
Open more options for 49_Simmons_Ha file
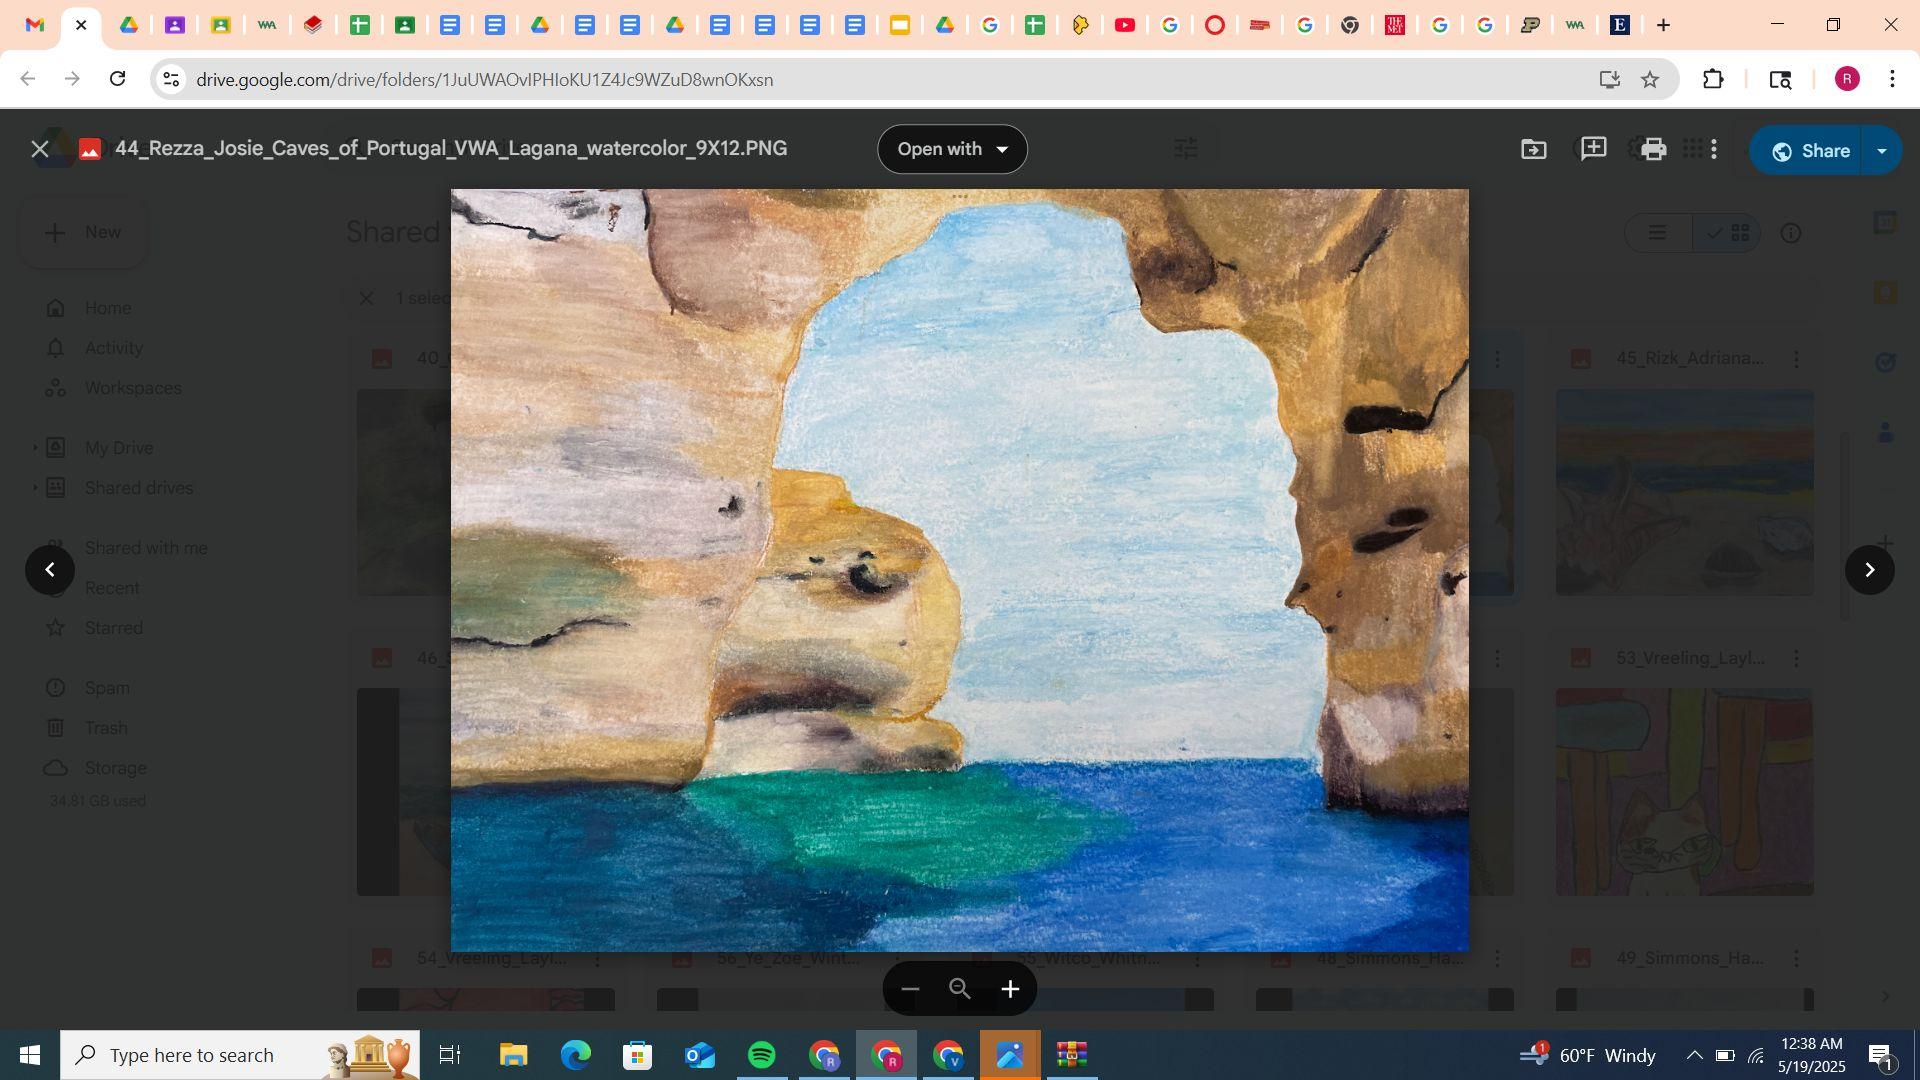coord(1797,959)
